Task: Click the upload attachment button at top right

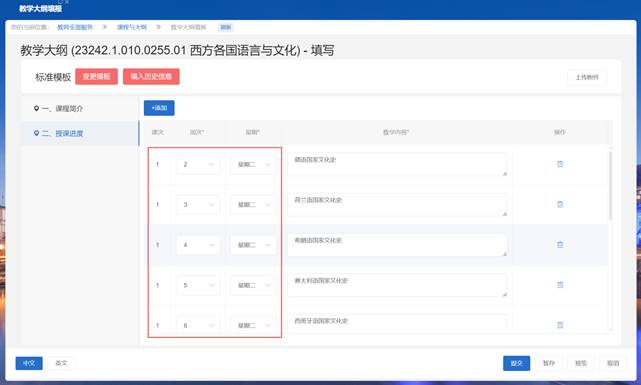Action: click(587, 77)
